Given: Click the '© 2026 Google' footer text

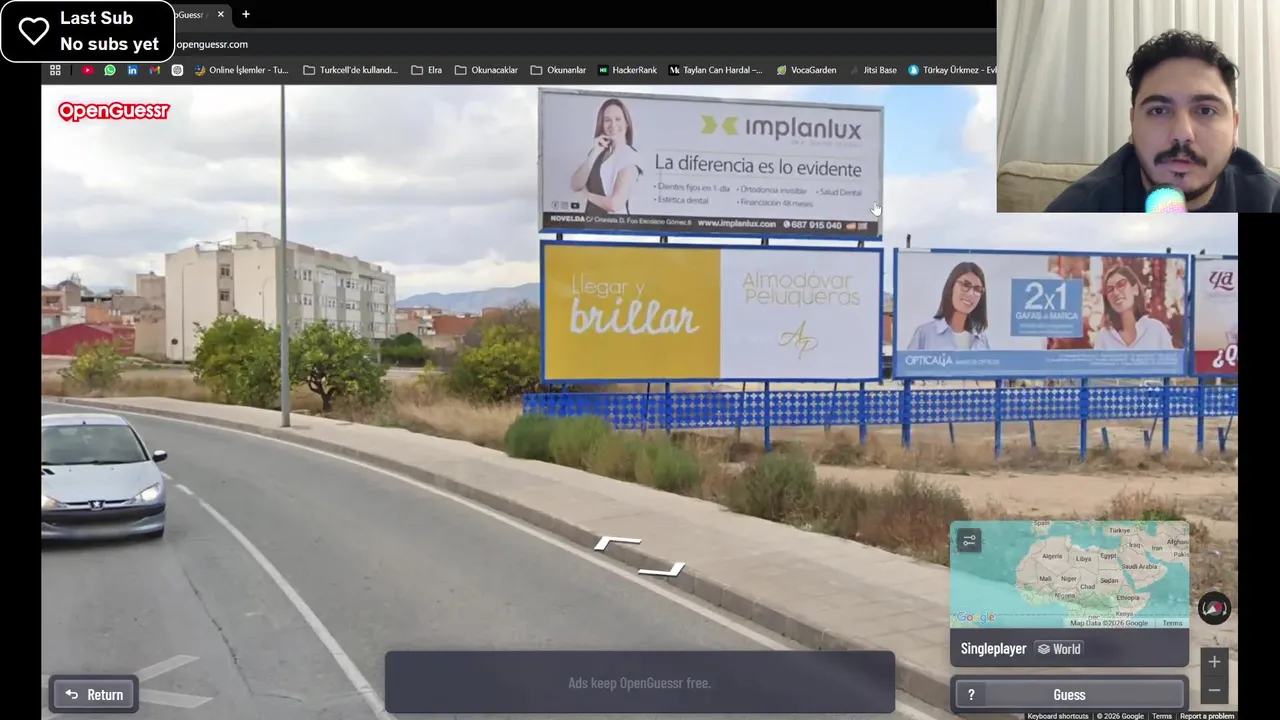Looking at the screenshot, I should (x=1120, y=716).
